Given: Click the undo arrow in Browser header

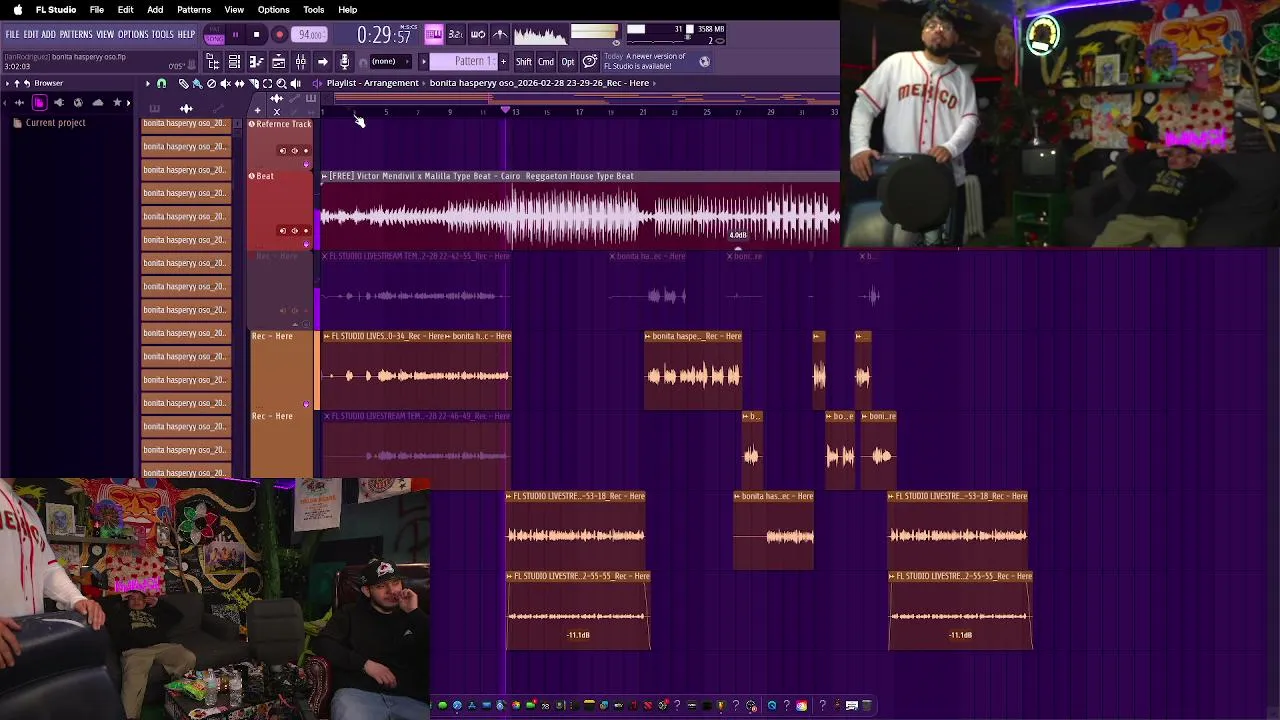Looking at the screenshot, I should click(x=27, y=83).
